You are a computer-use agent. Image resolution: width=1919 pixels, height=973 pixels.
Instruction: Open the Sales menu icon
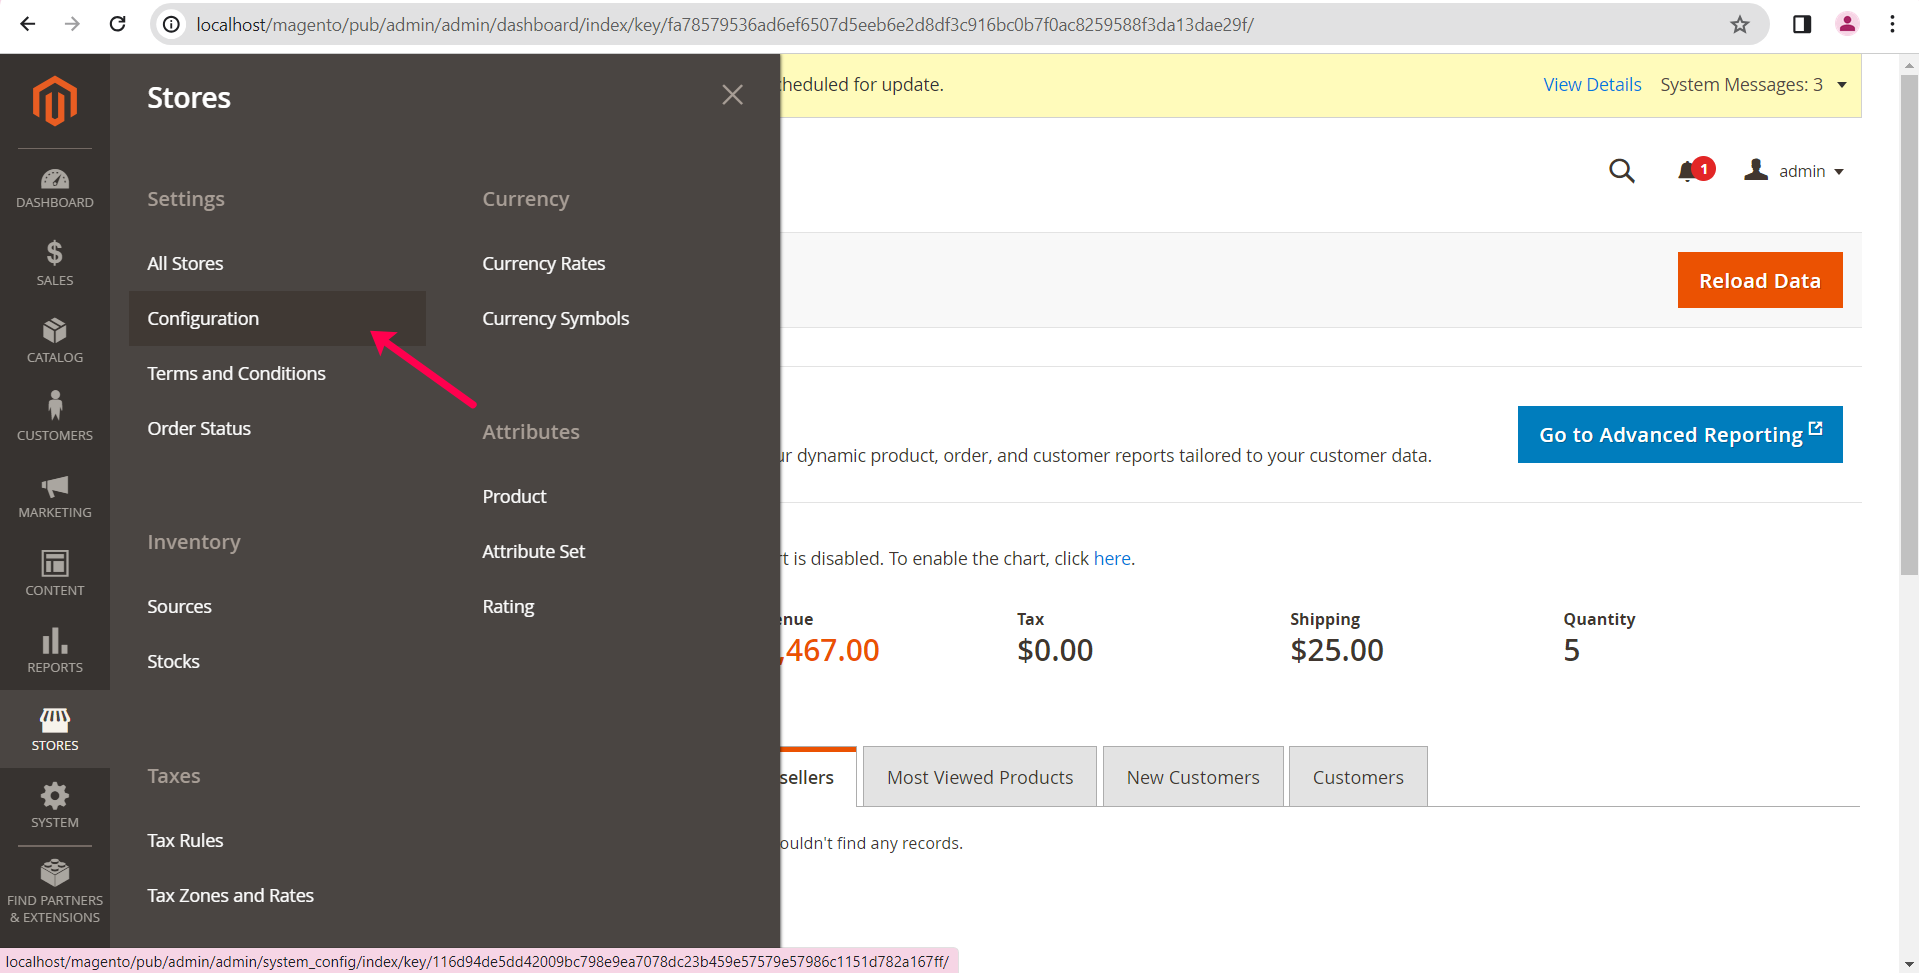coord(55,263)
